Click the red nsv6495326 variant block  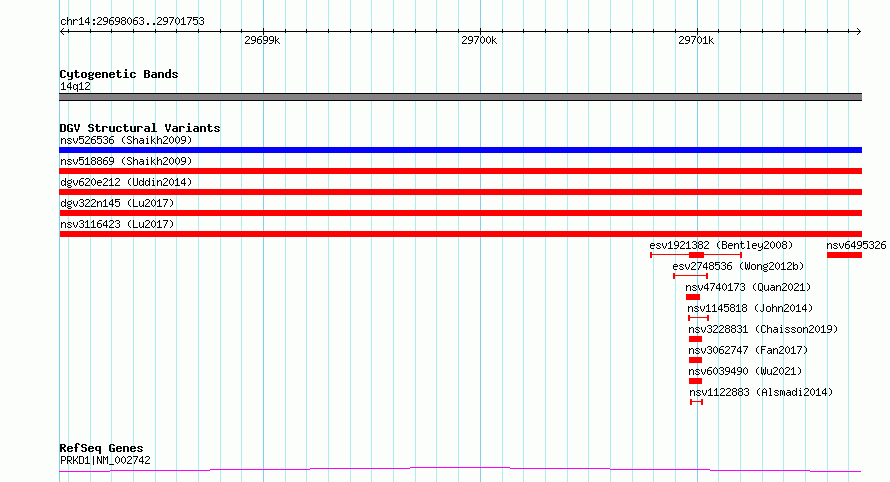pos(845,255)
